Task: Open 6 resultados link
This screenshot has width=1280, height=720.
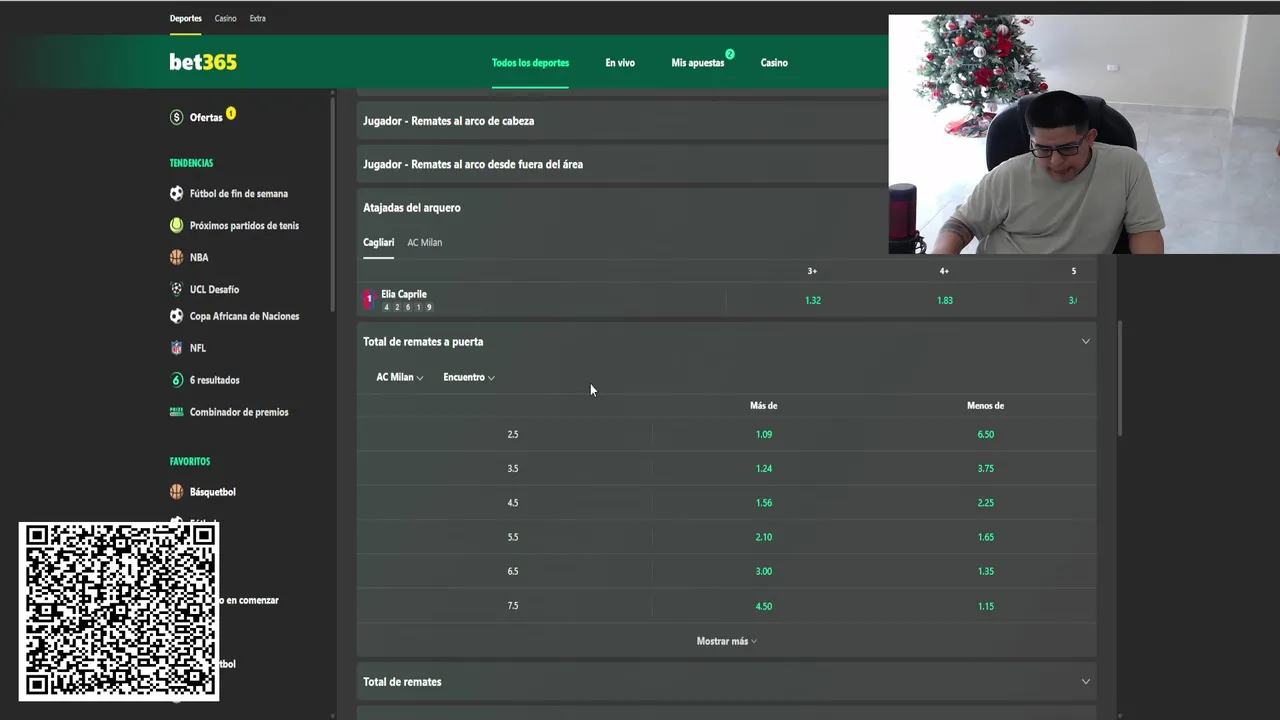Action: [x=215, y=380]
